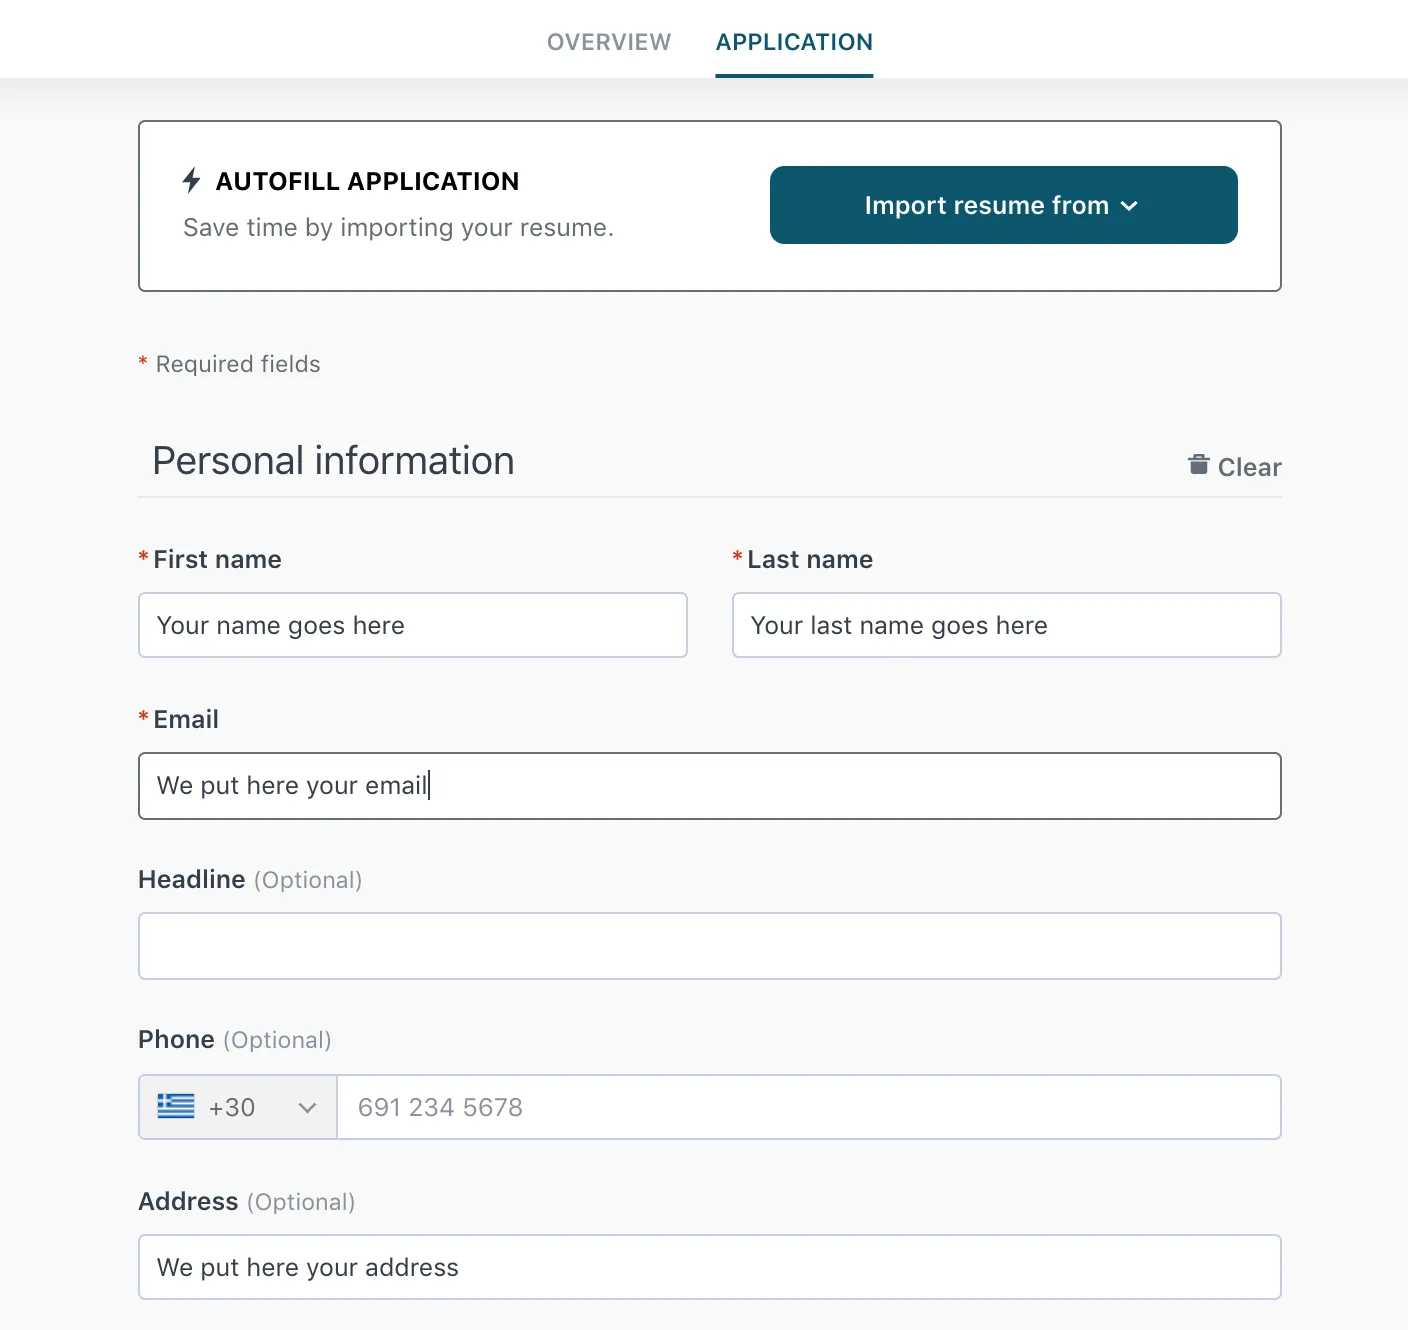Focus the First name field
This screenshot has height=1330, width=1408.
pyautogui.click(x=413, y=625)
